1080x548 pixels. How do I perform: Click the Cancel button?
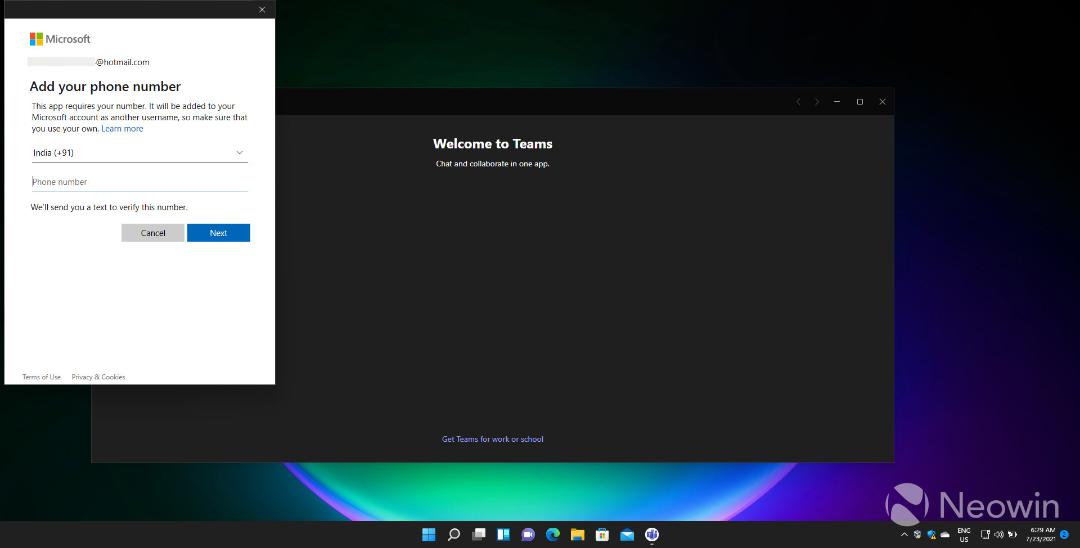(153, 233)
